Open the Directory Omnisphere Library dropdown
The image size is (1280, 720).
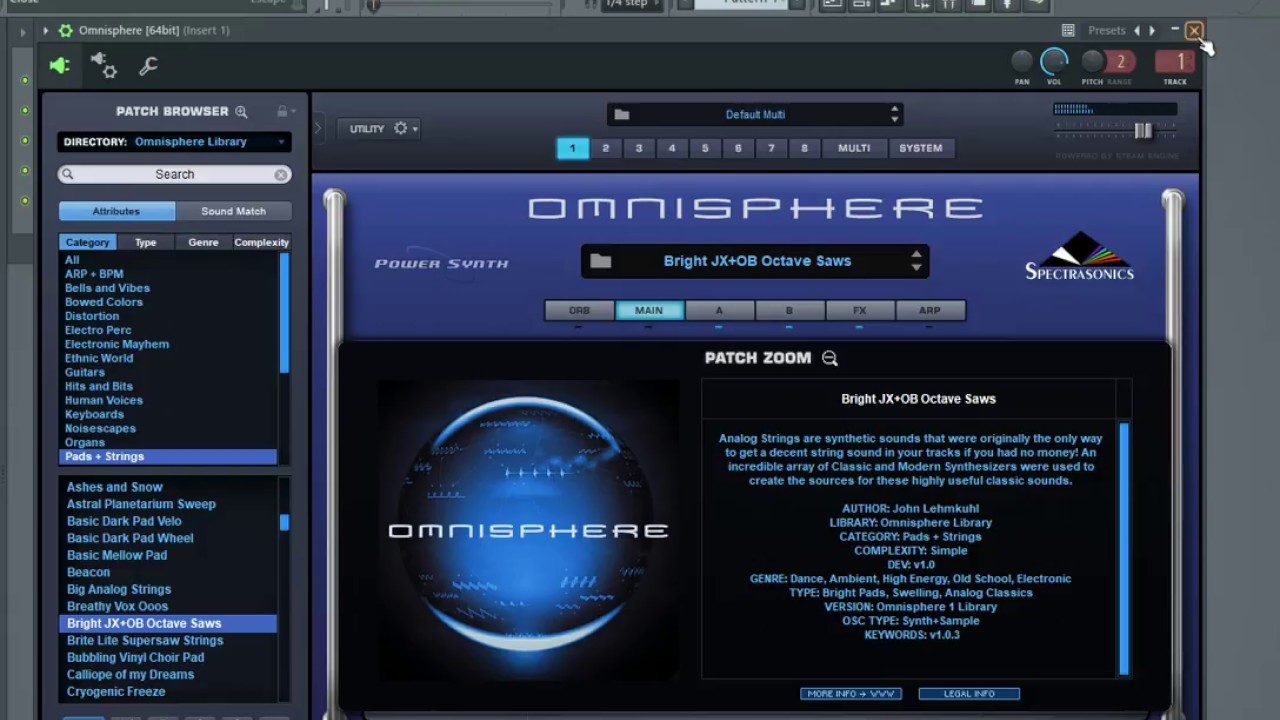pyautogui.click(x=174, y=142)
